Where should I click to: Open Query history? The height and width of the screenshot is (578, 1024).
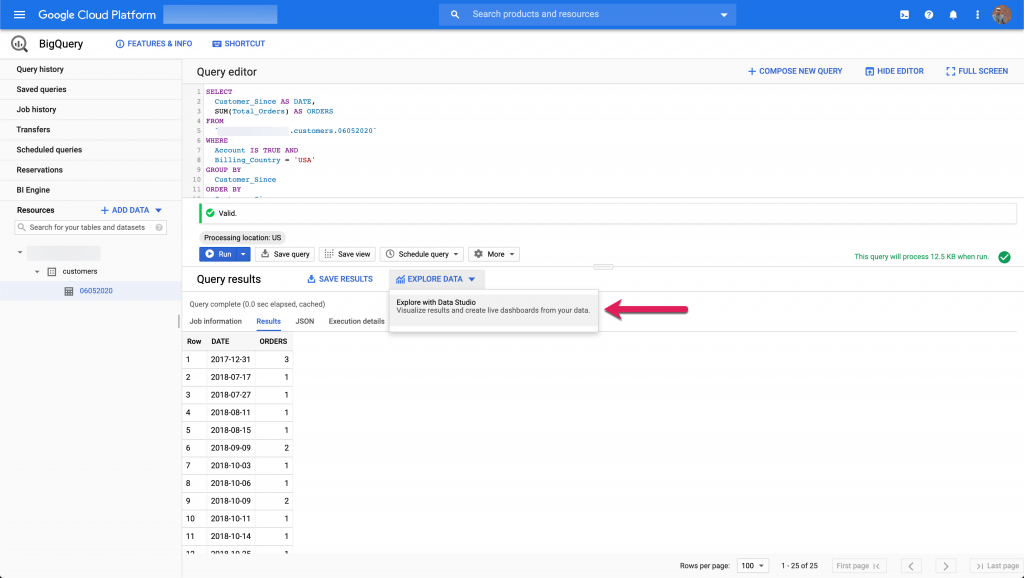pyautogui.click(x=40, y=69)
